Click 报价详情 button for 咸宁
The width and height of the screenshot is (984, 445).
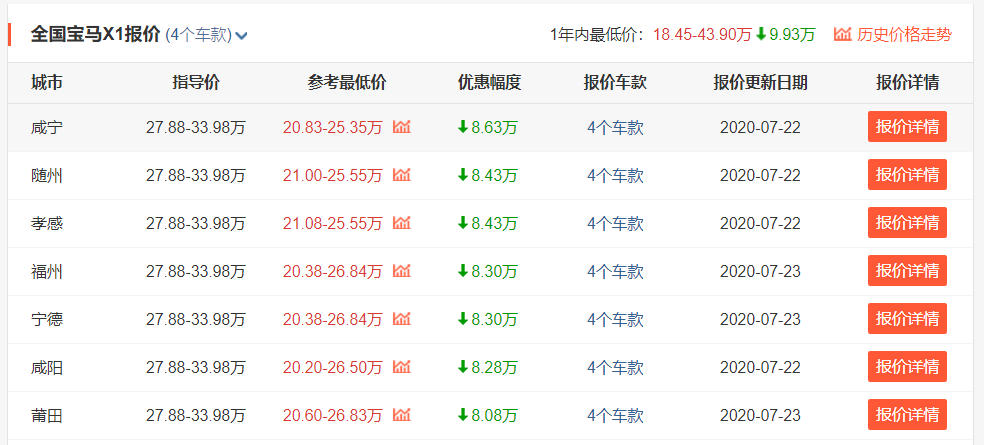907,127
